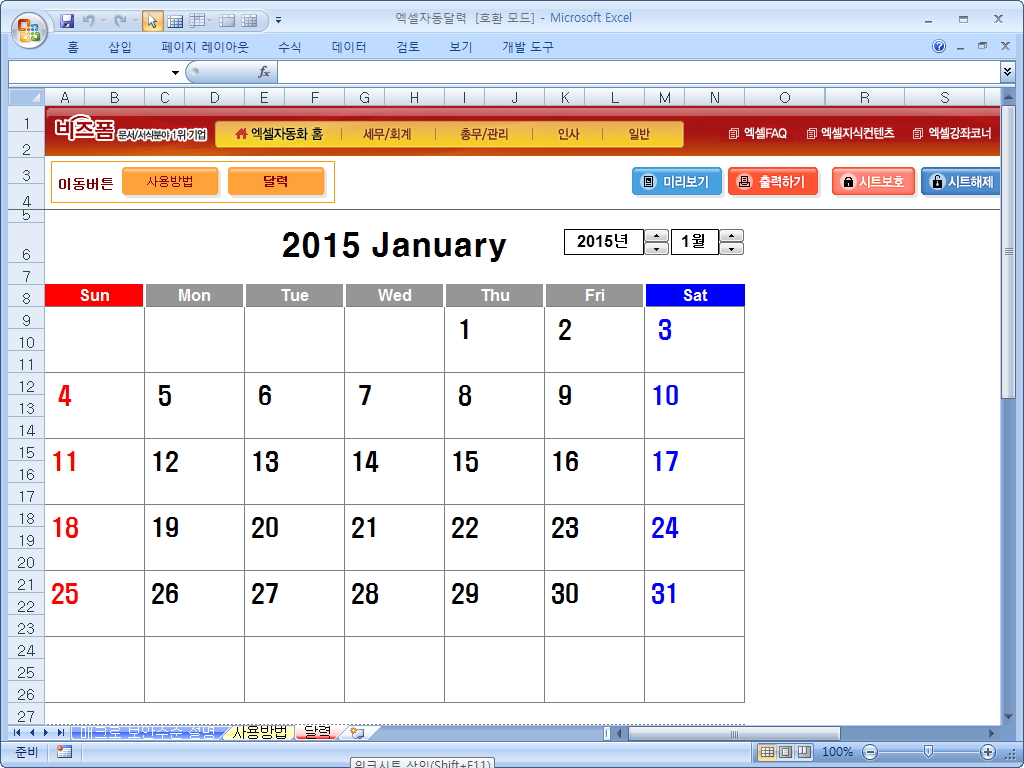Click the insert worksheet tab icon
Image resolution: width=1024 pixels, height=768 pixels.
pyautogui.click(x=357, y=733)
